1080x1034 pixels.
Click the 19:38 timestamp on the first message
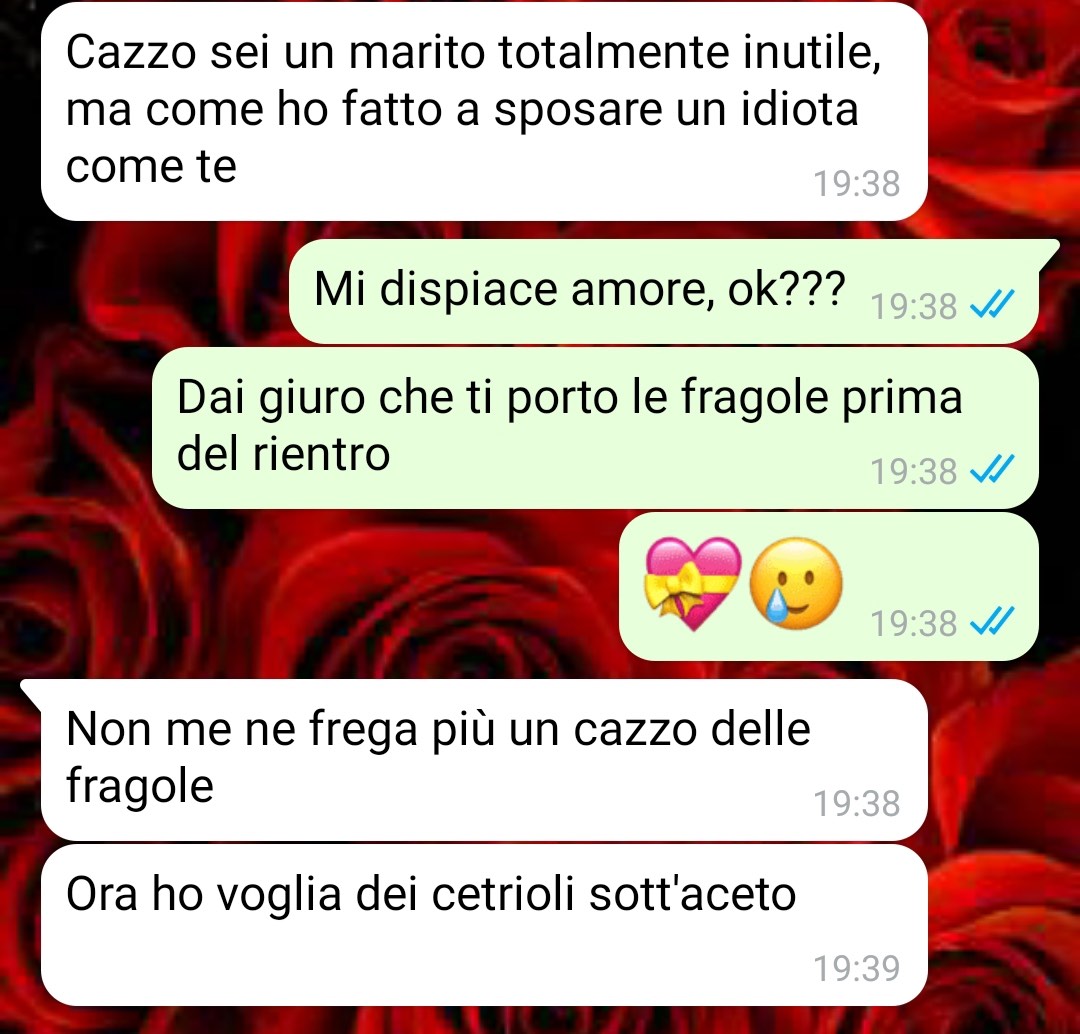tap(857, 183)
